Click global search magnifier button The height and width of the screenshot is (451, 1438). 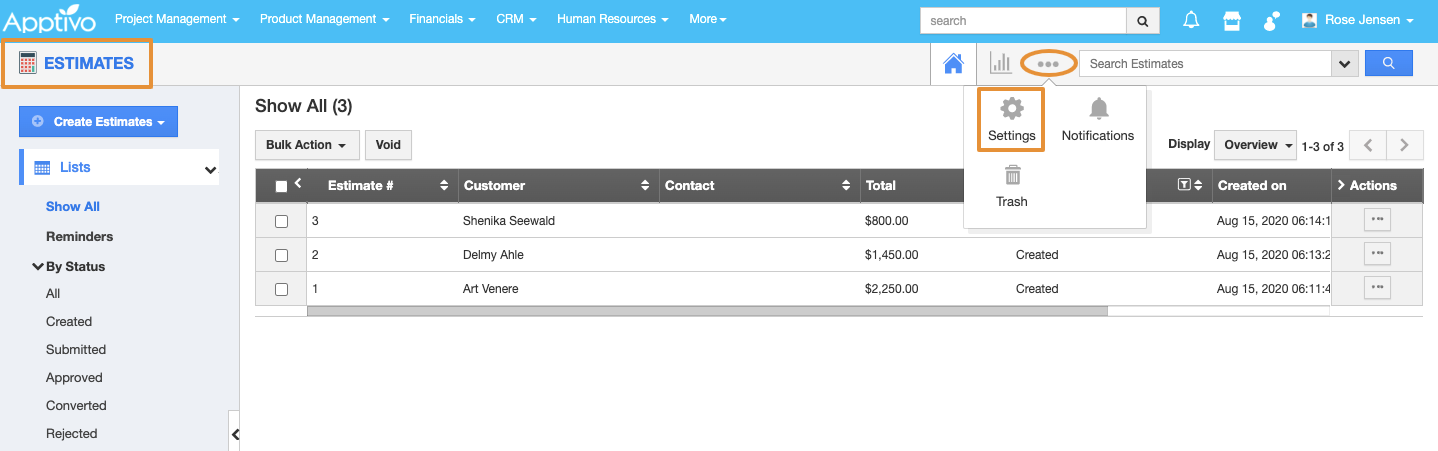pos(1142,20)
